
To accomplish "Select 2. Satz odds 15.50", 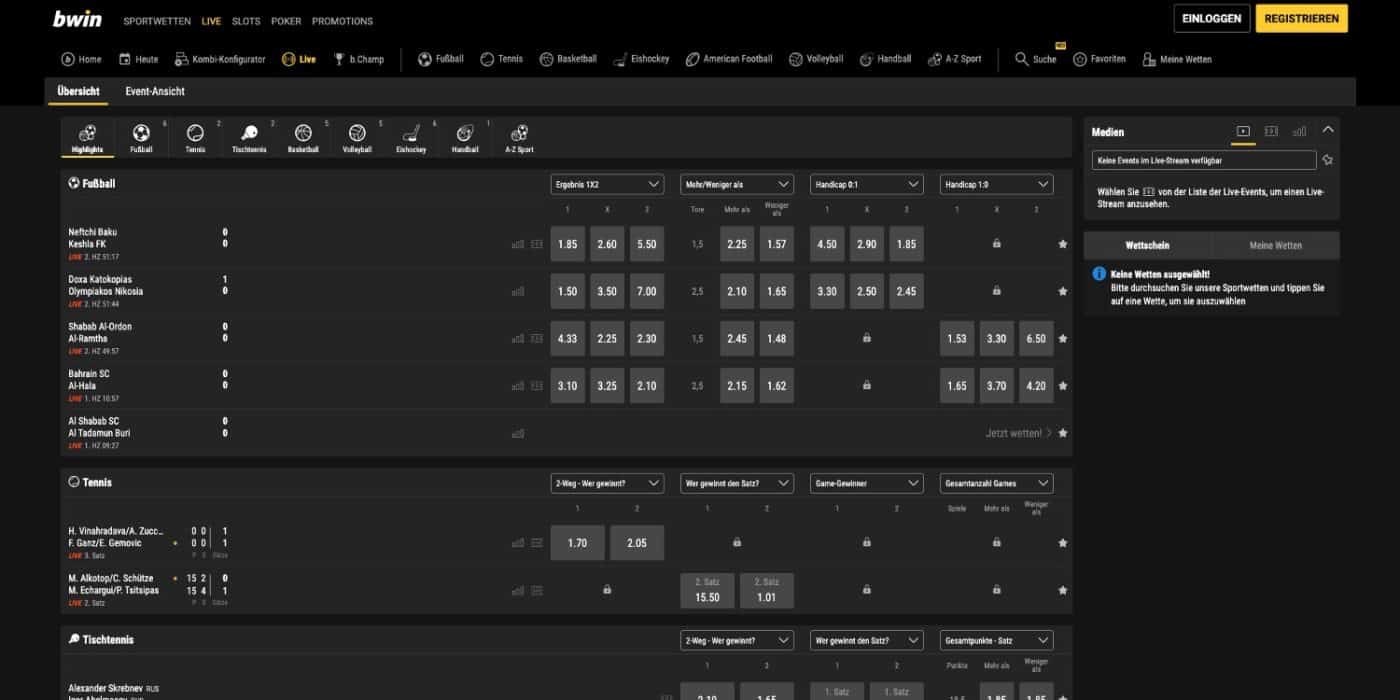I will [707, 590].
